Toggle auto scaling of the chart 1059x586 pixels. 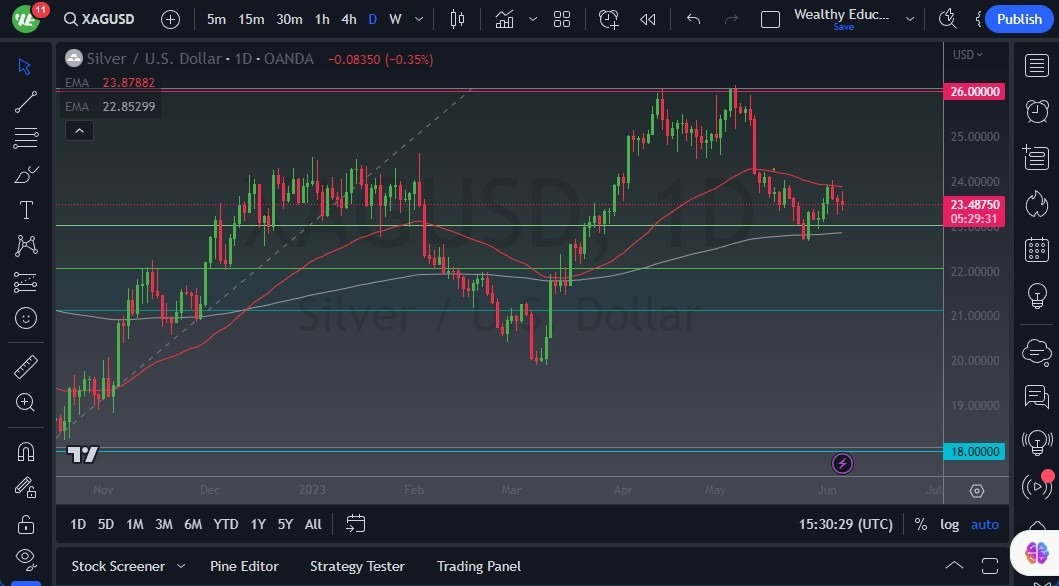point(984,524)
